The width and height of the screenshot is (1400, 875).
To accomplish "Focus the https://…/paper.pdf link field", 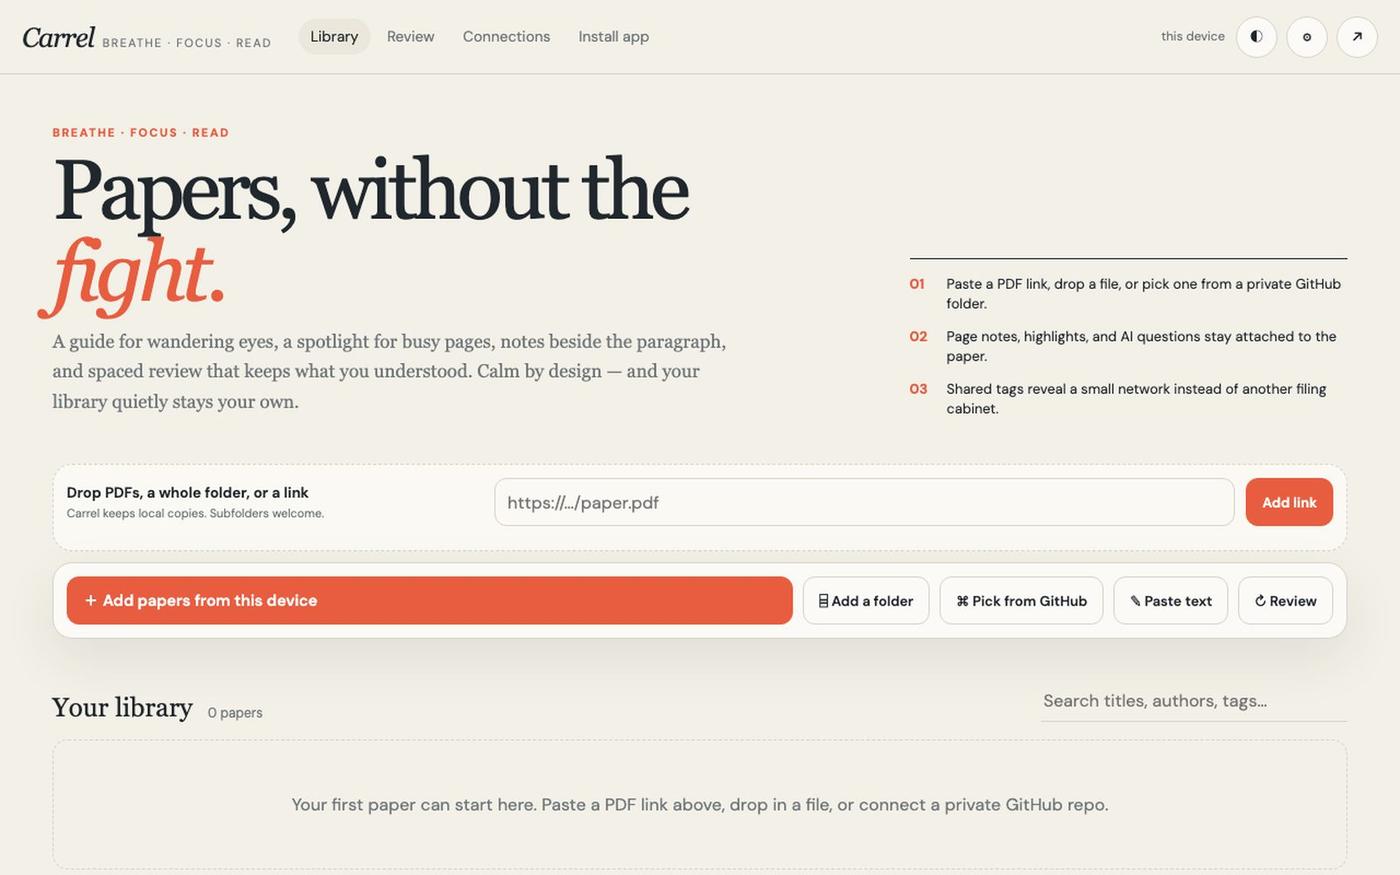I will tap(864, 502).
